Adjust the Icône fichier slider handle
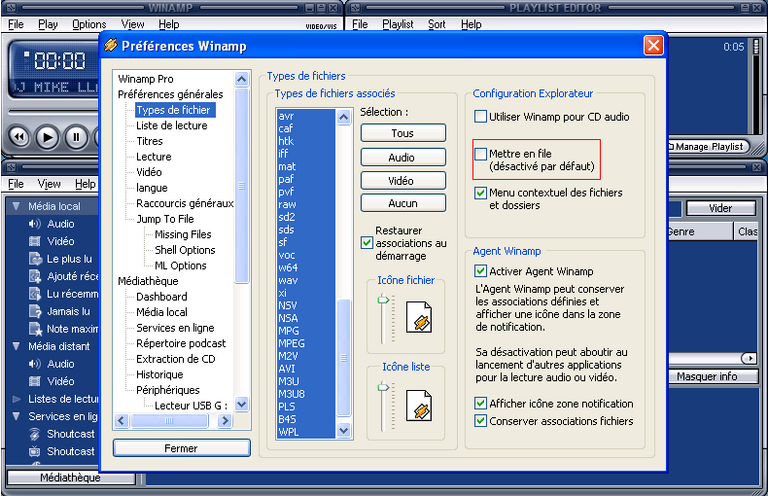Image resolution: width=768 pixels, height=496 pixels. click(383, 300)
